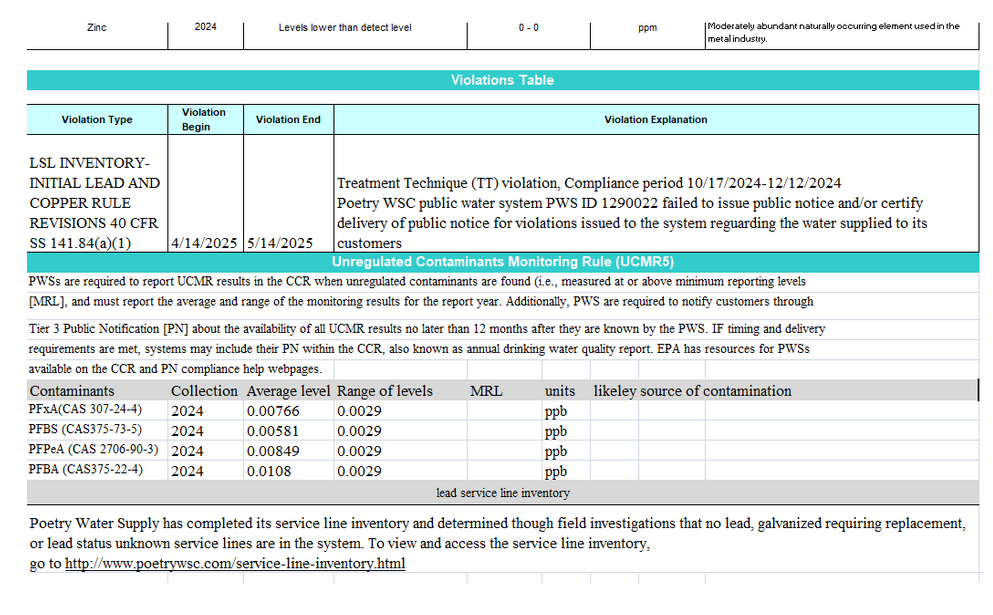Click the Average level column header

[288, 391]
